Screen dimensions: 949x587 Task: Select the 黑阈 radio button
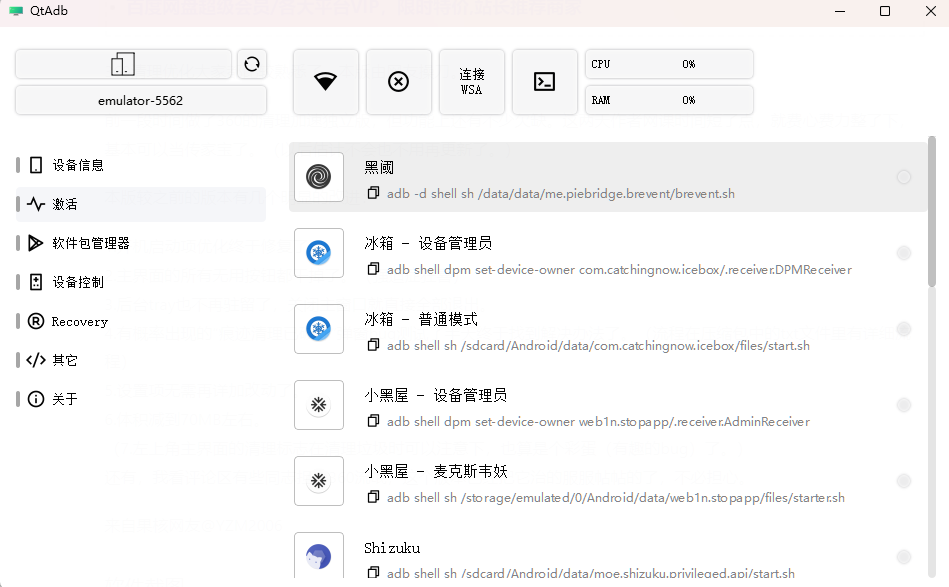904,177
